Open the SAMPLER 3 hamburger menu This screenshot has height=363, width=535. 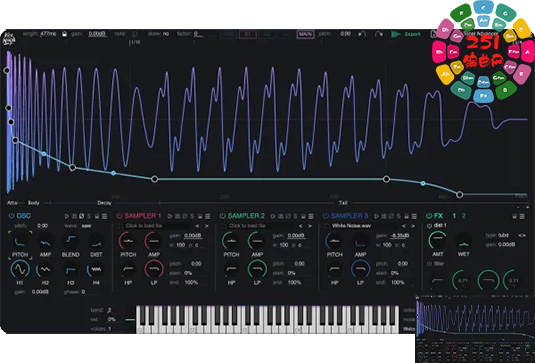[x=414, y=216]
